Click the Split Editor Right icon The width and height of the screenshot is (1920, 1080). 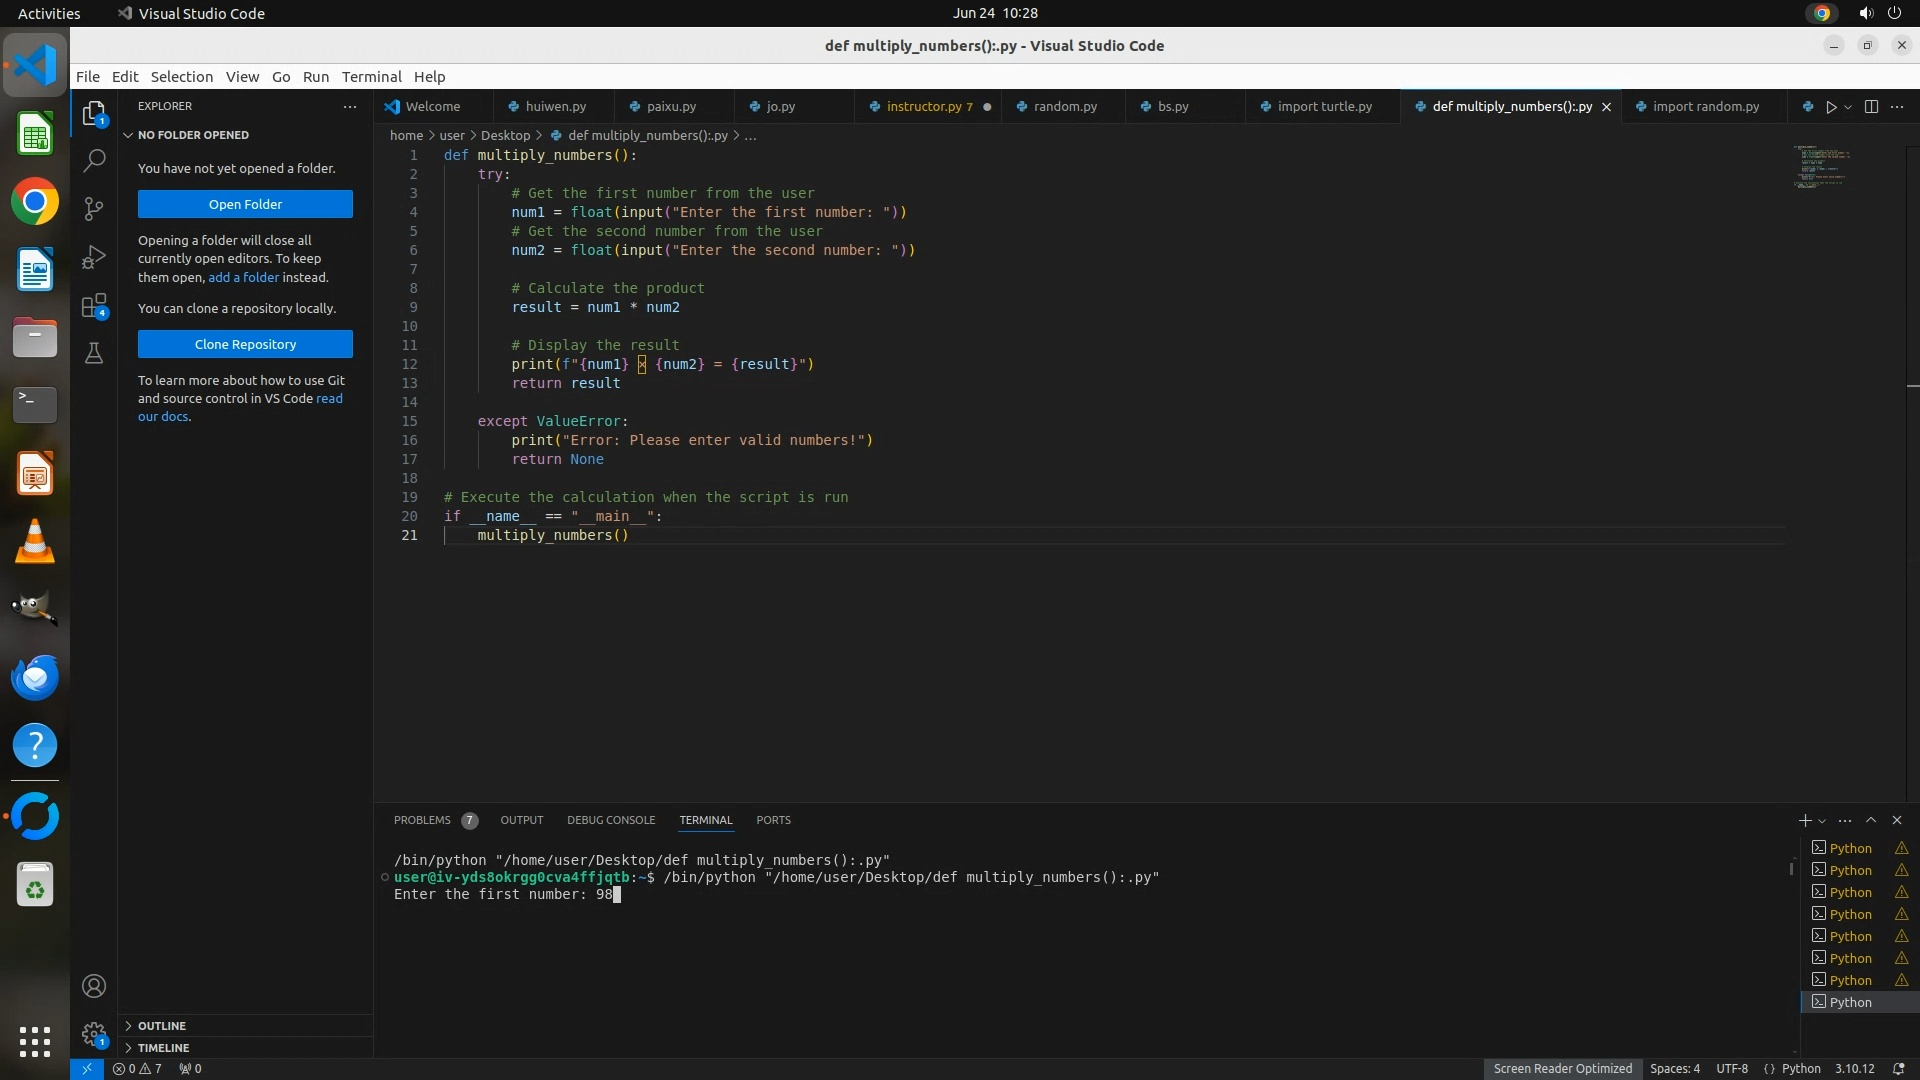(x=1871, y=107)
